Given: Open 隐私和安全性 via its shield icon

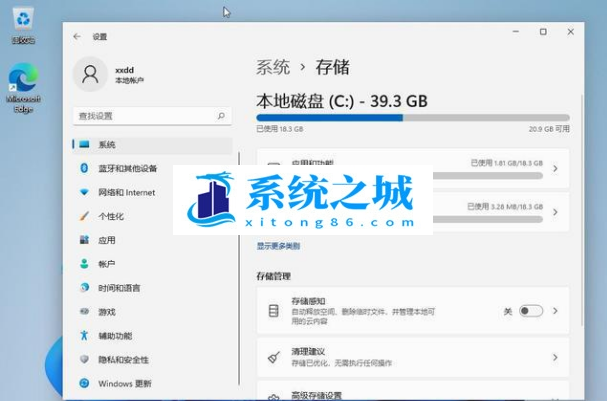Looking at the screenshot, I should coord(84,359).
